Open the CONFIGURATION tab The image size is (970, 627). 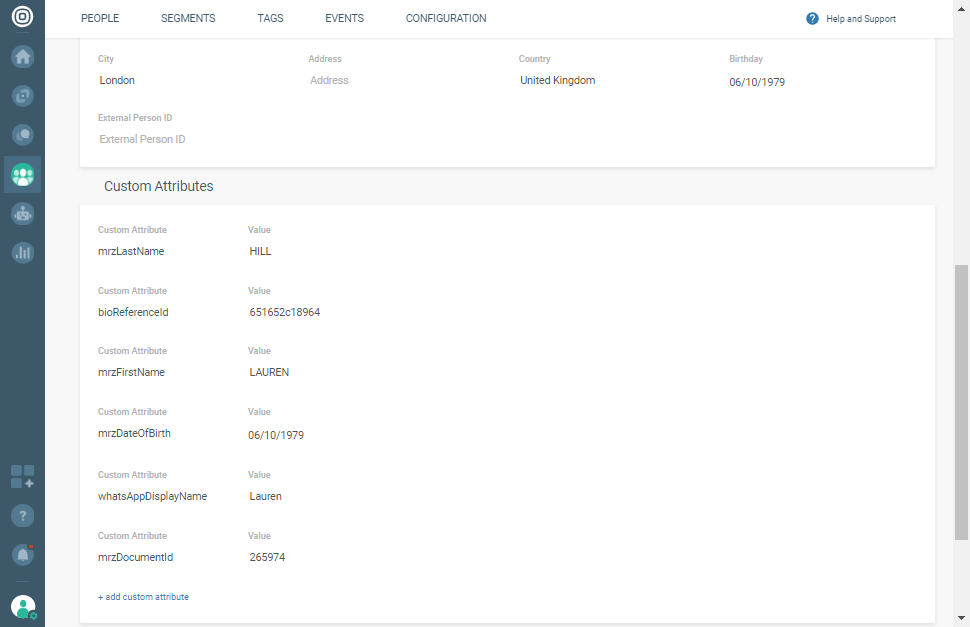click(x=446, y=19)
